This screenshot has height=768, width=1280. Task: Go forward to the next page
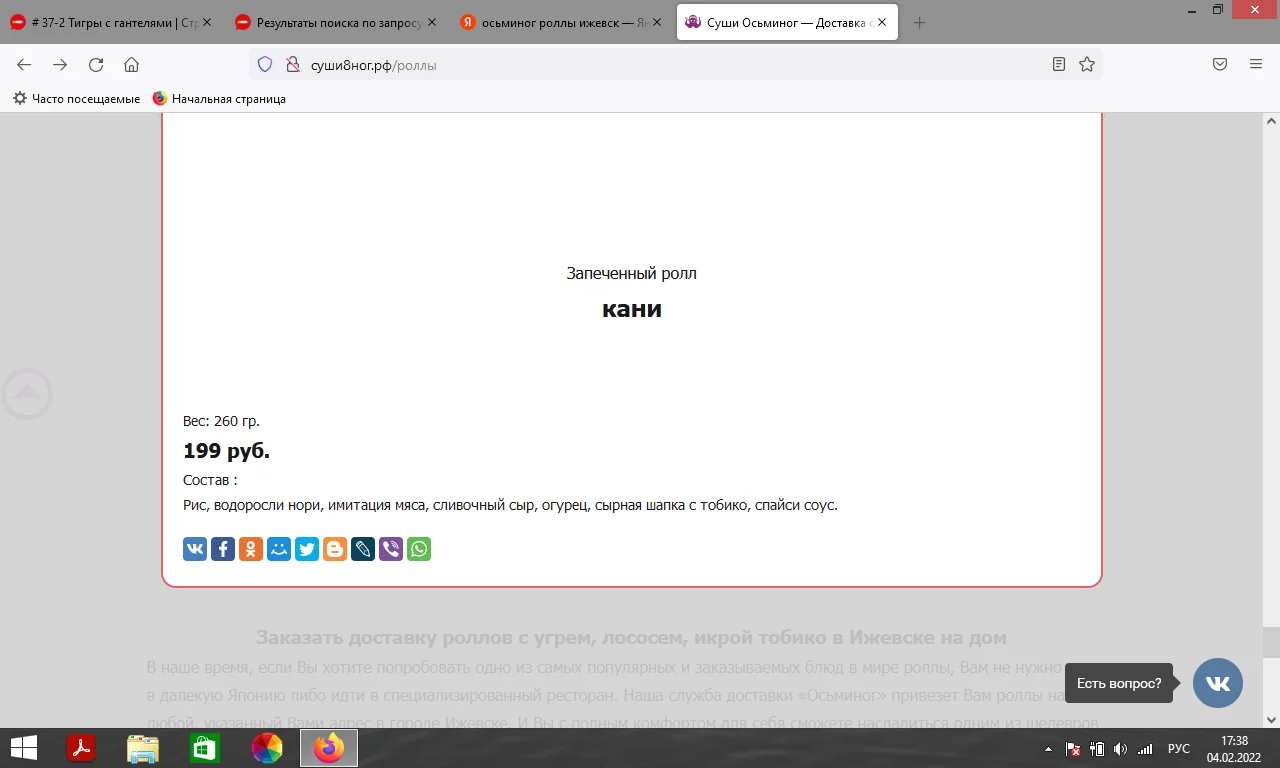(60, 65)
